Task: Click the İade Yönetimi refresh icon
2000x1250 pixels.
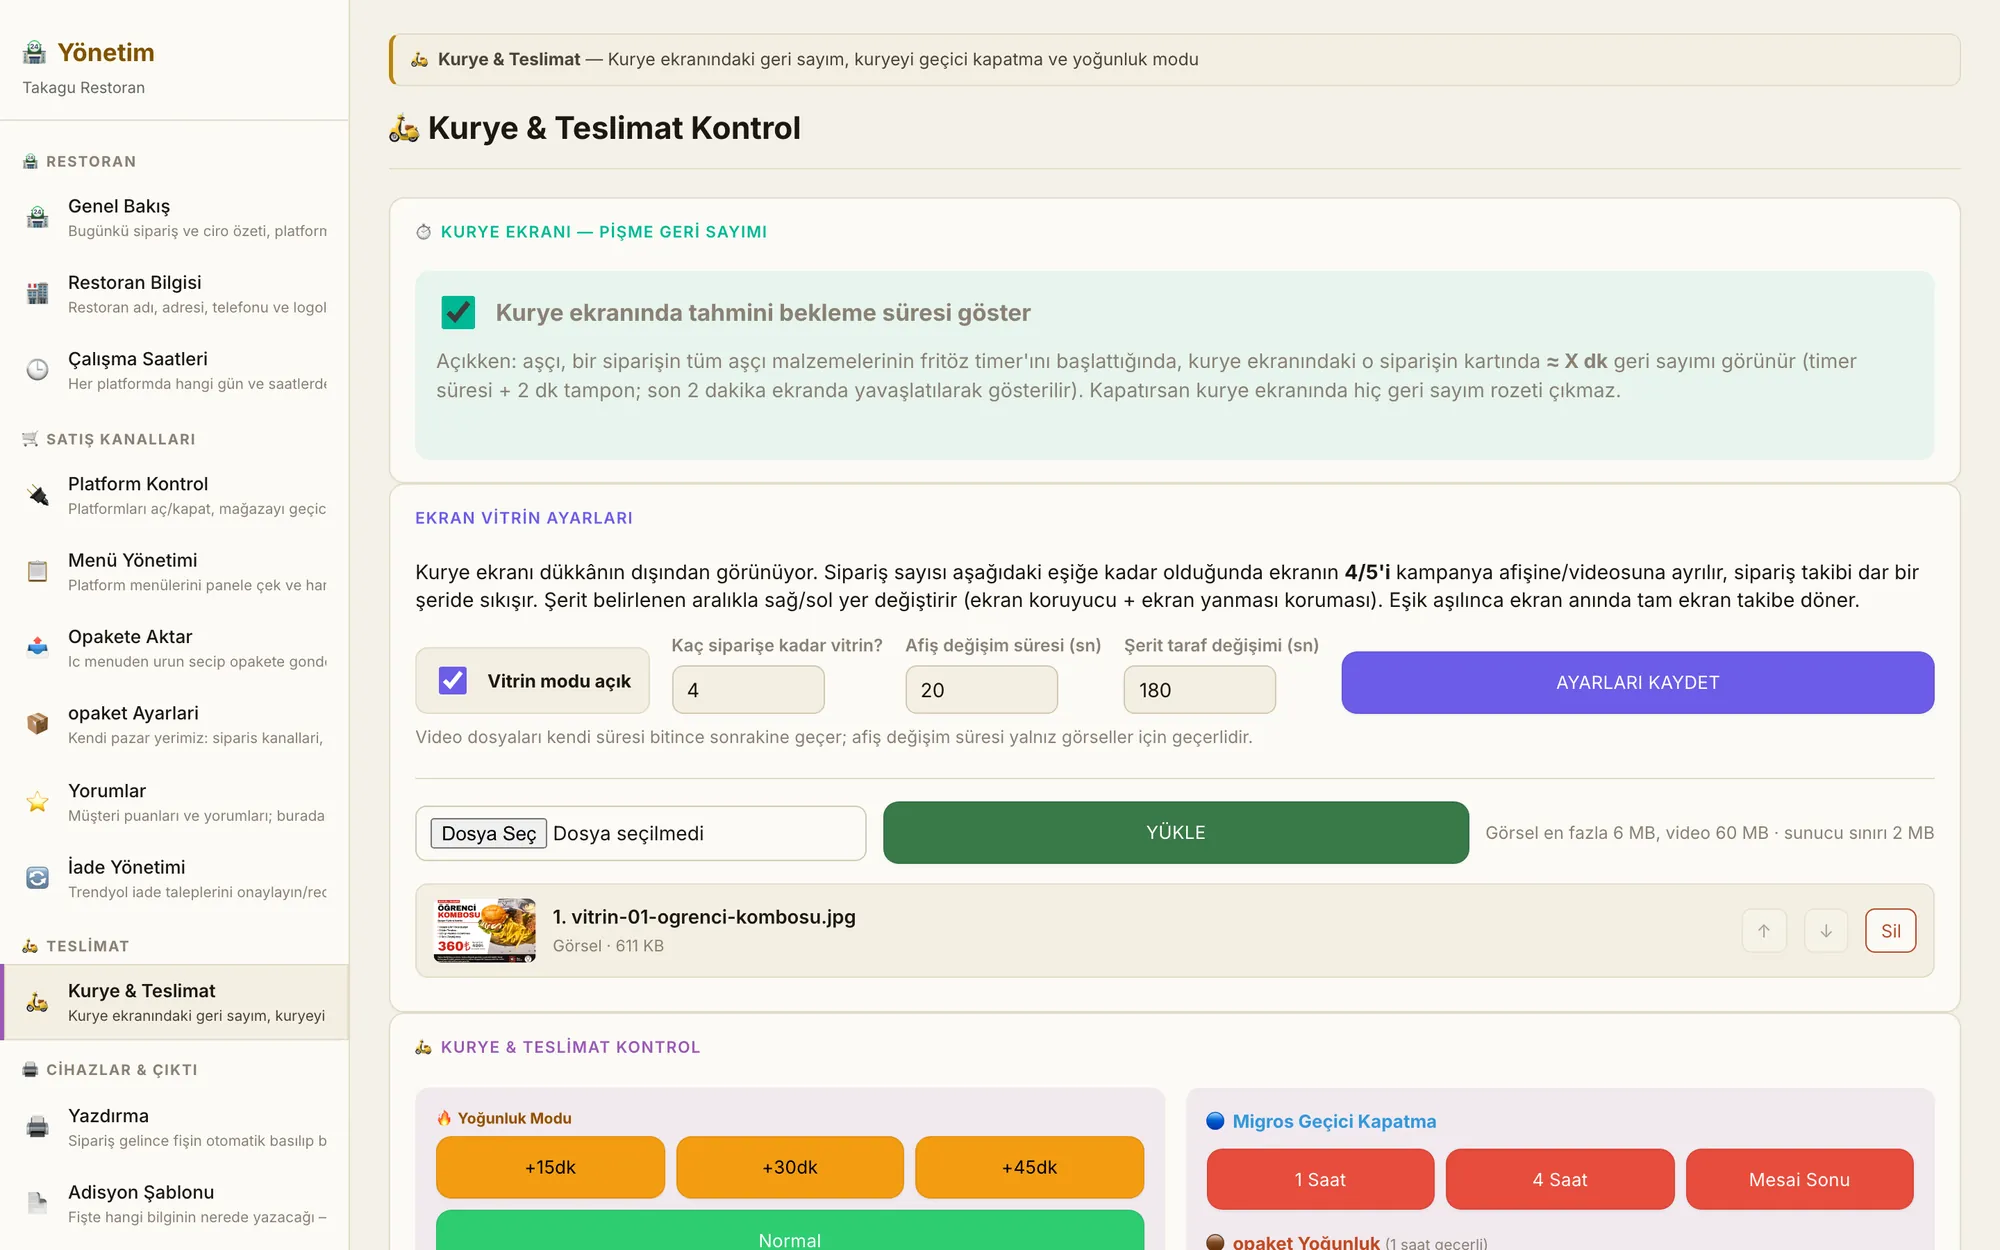Action: (37, 878)
